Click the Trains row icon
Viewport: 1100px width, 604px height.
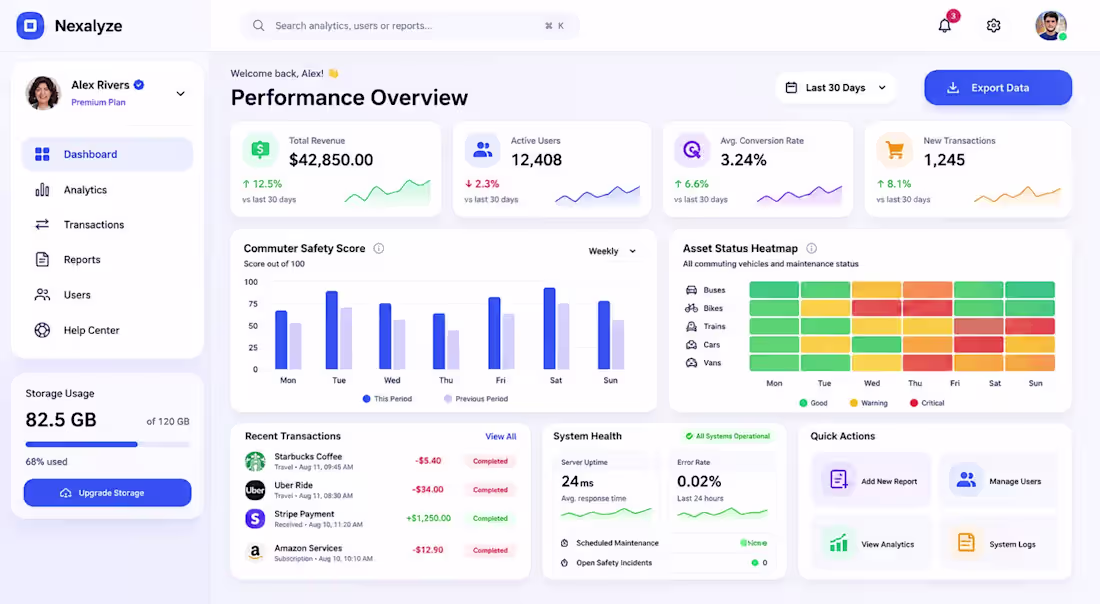coord(691,326)
